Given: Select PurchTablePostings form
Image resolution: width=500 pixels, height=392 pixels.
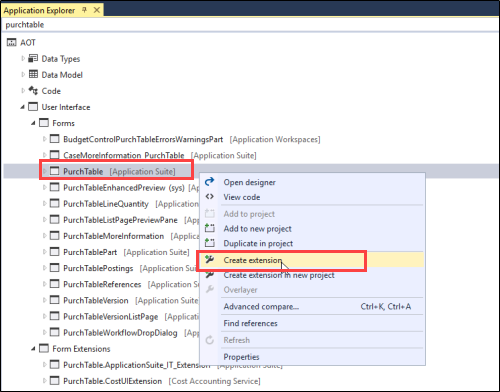Looking at the screenshot, I should click(98, 268).
